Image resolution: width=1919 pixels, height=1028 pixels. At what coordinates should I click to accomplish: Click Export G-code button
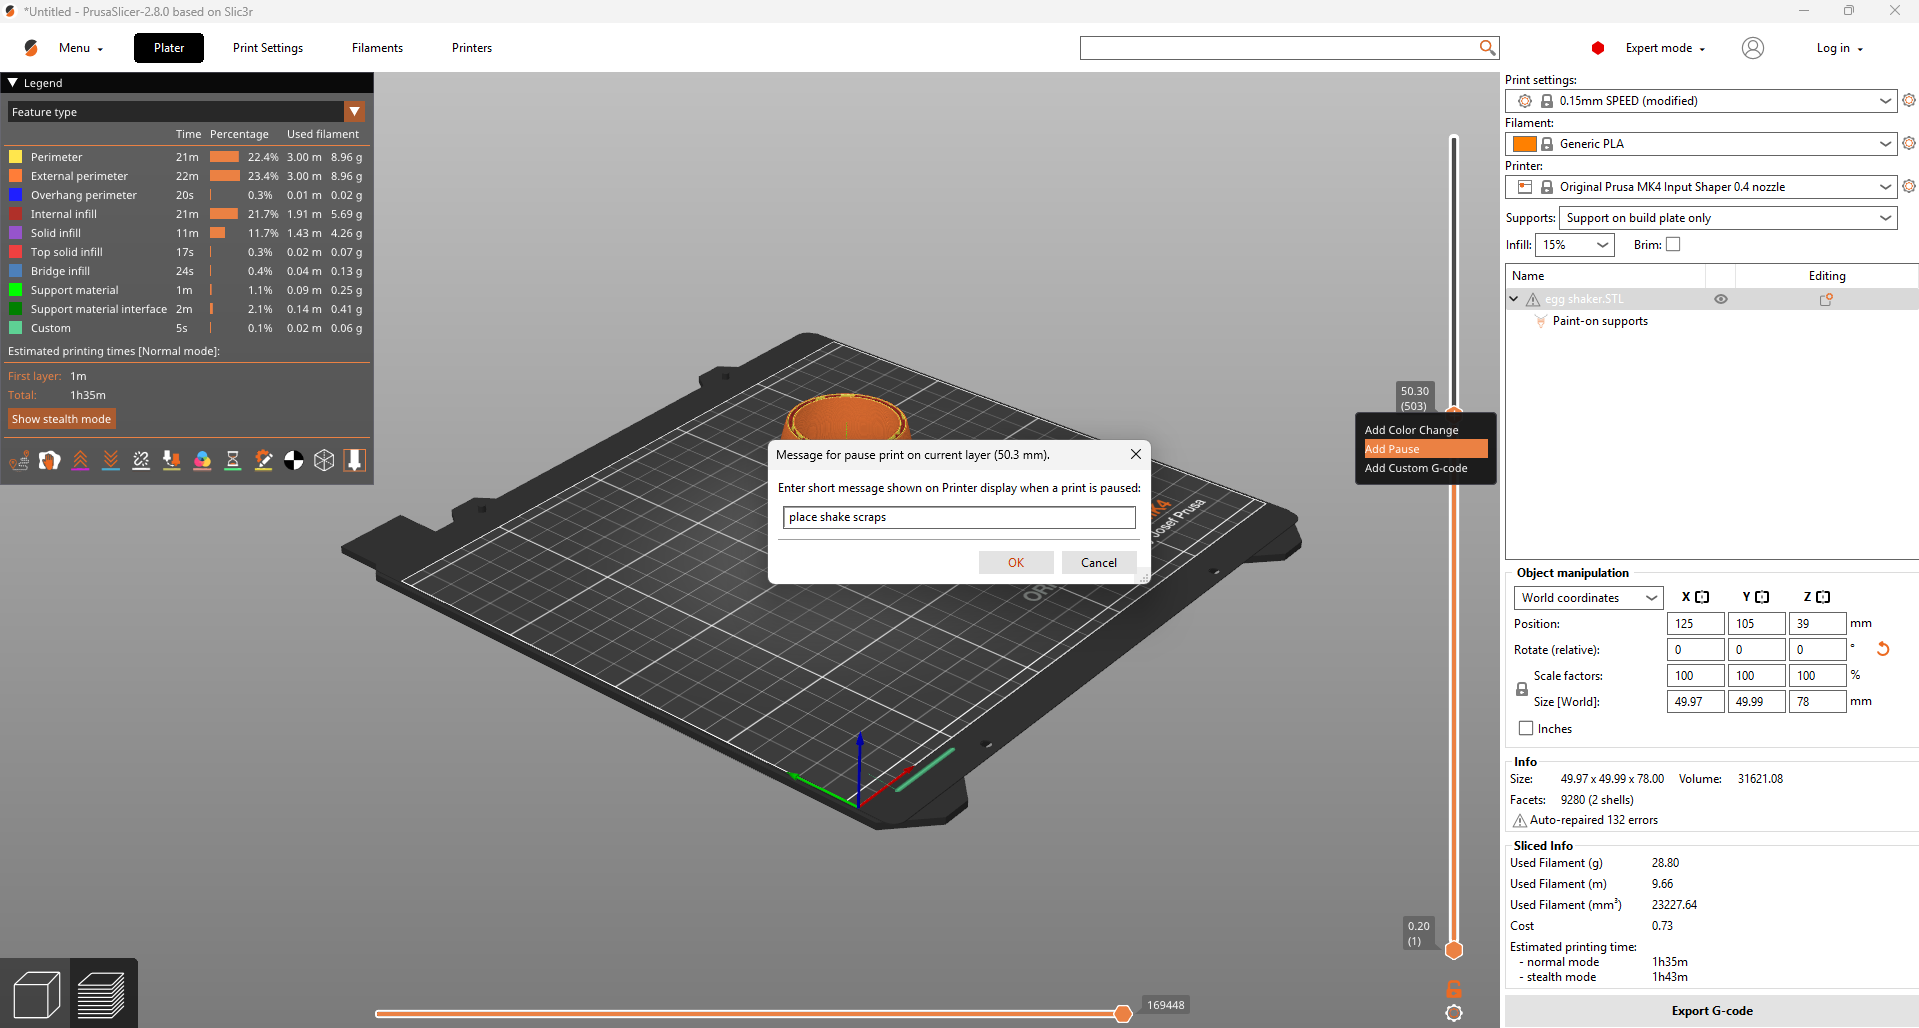1711,1011
